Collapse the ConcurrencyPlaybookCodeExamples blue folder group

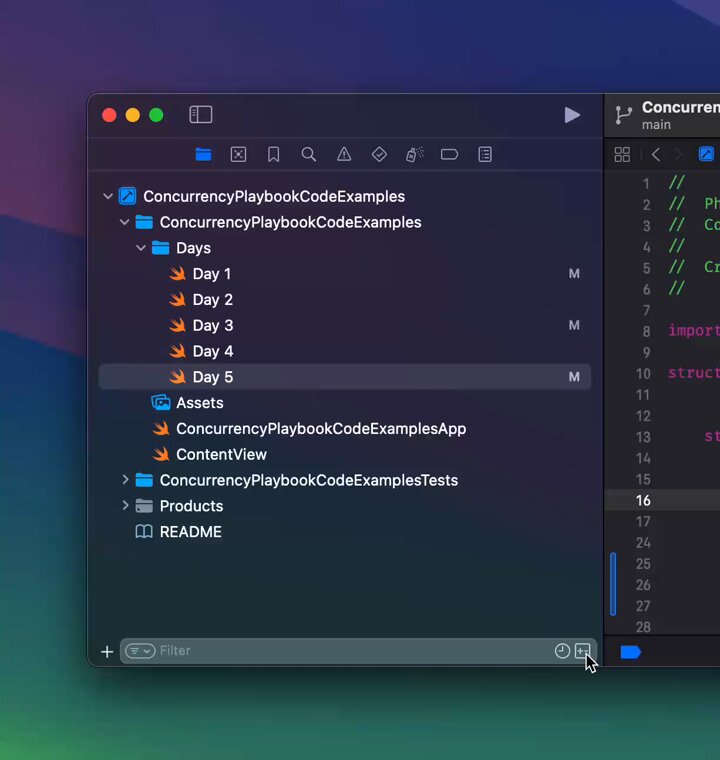(124, 222)
